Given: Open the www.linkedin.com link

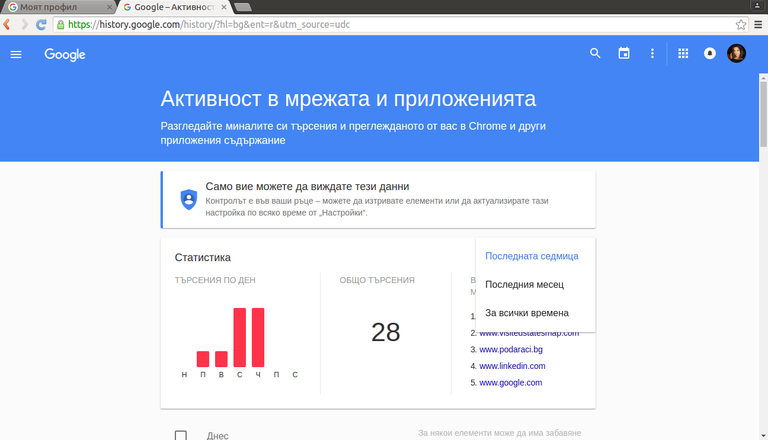Looking at the screenshot, I should 512,366.
